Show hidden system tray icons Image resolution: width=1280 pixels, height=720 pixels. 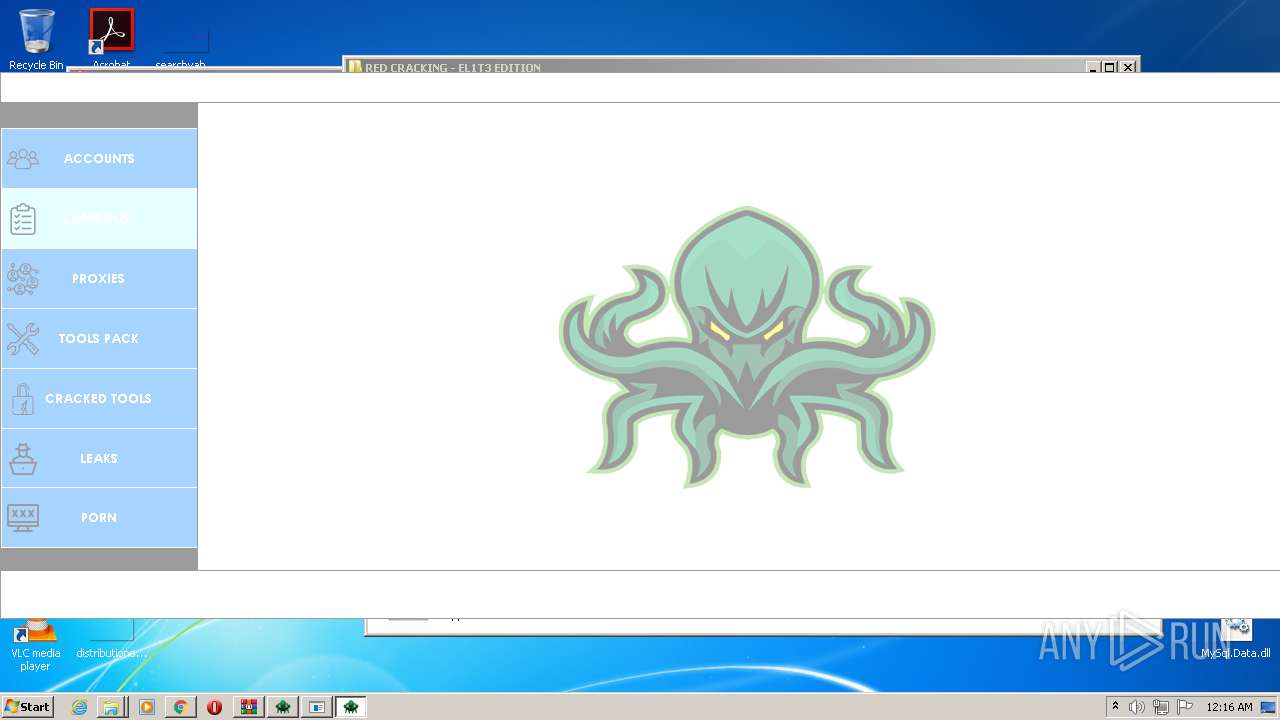(1115, 707)
